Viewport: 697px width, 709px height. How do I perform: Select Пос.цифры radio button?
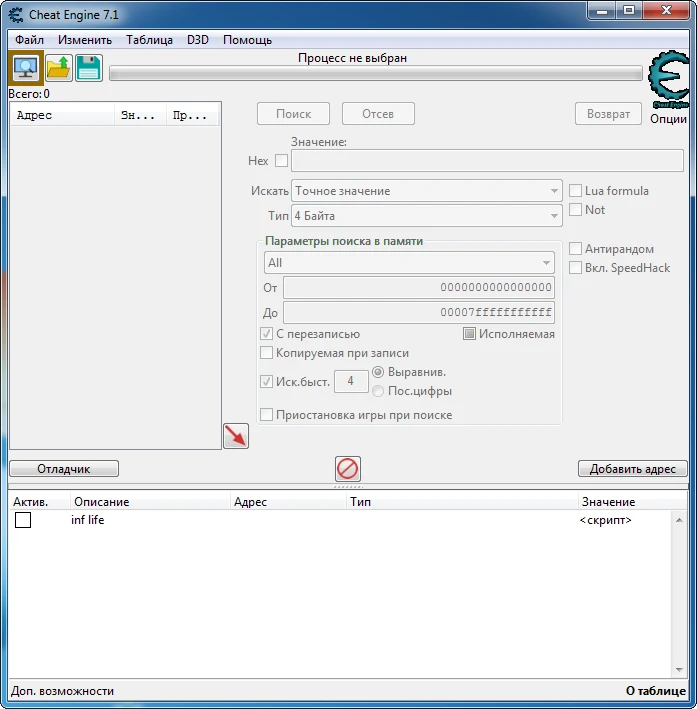[x=378, y=391]
